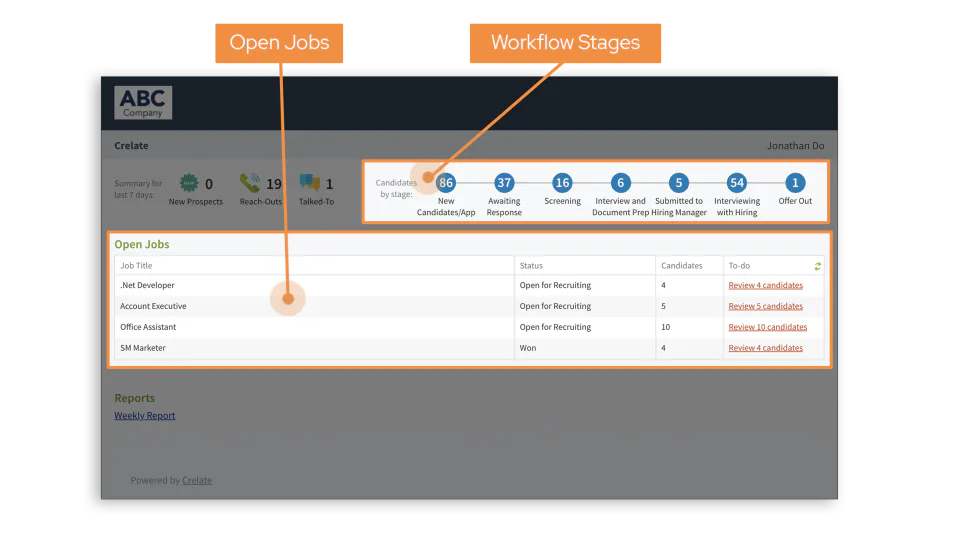
Task: Click candidate count 5 for Account Executive
Action: [x=663, y=306]
